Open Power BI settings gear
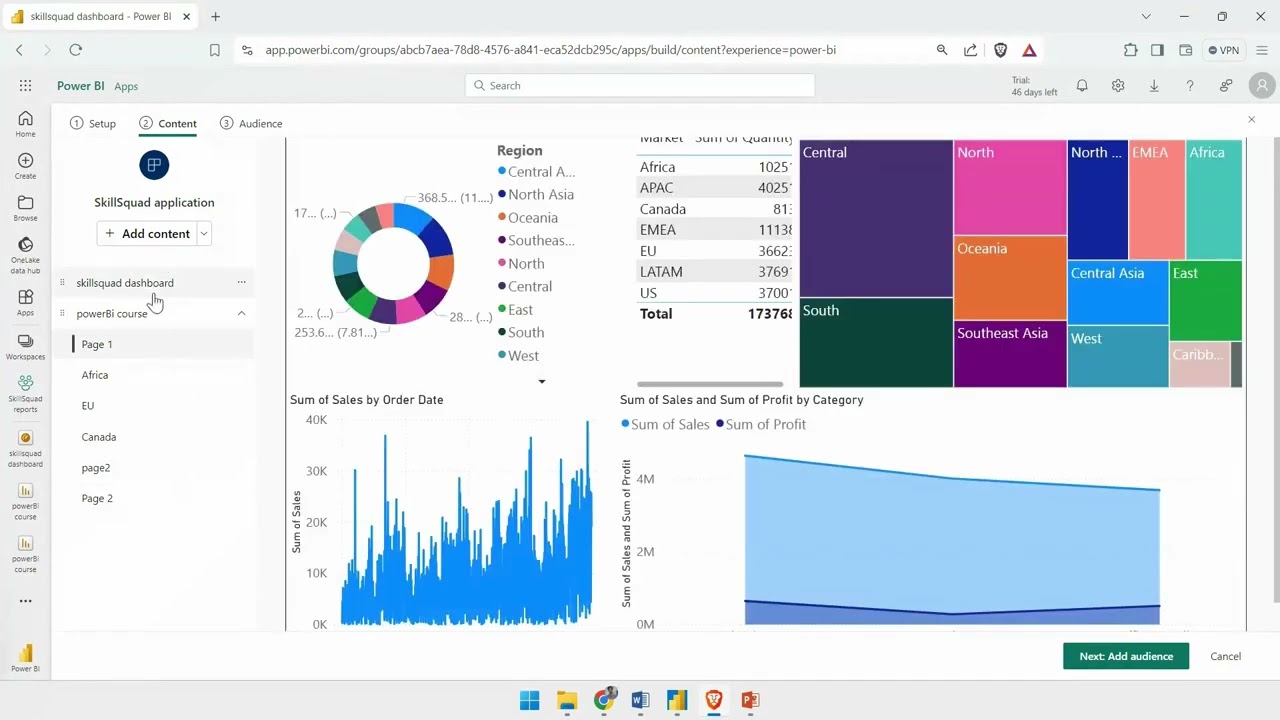The height and width of the screenshot is (720, 1280). (x=1118, y=86)
